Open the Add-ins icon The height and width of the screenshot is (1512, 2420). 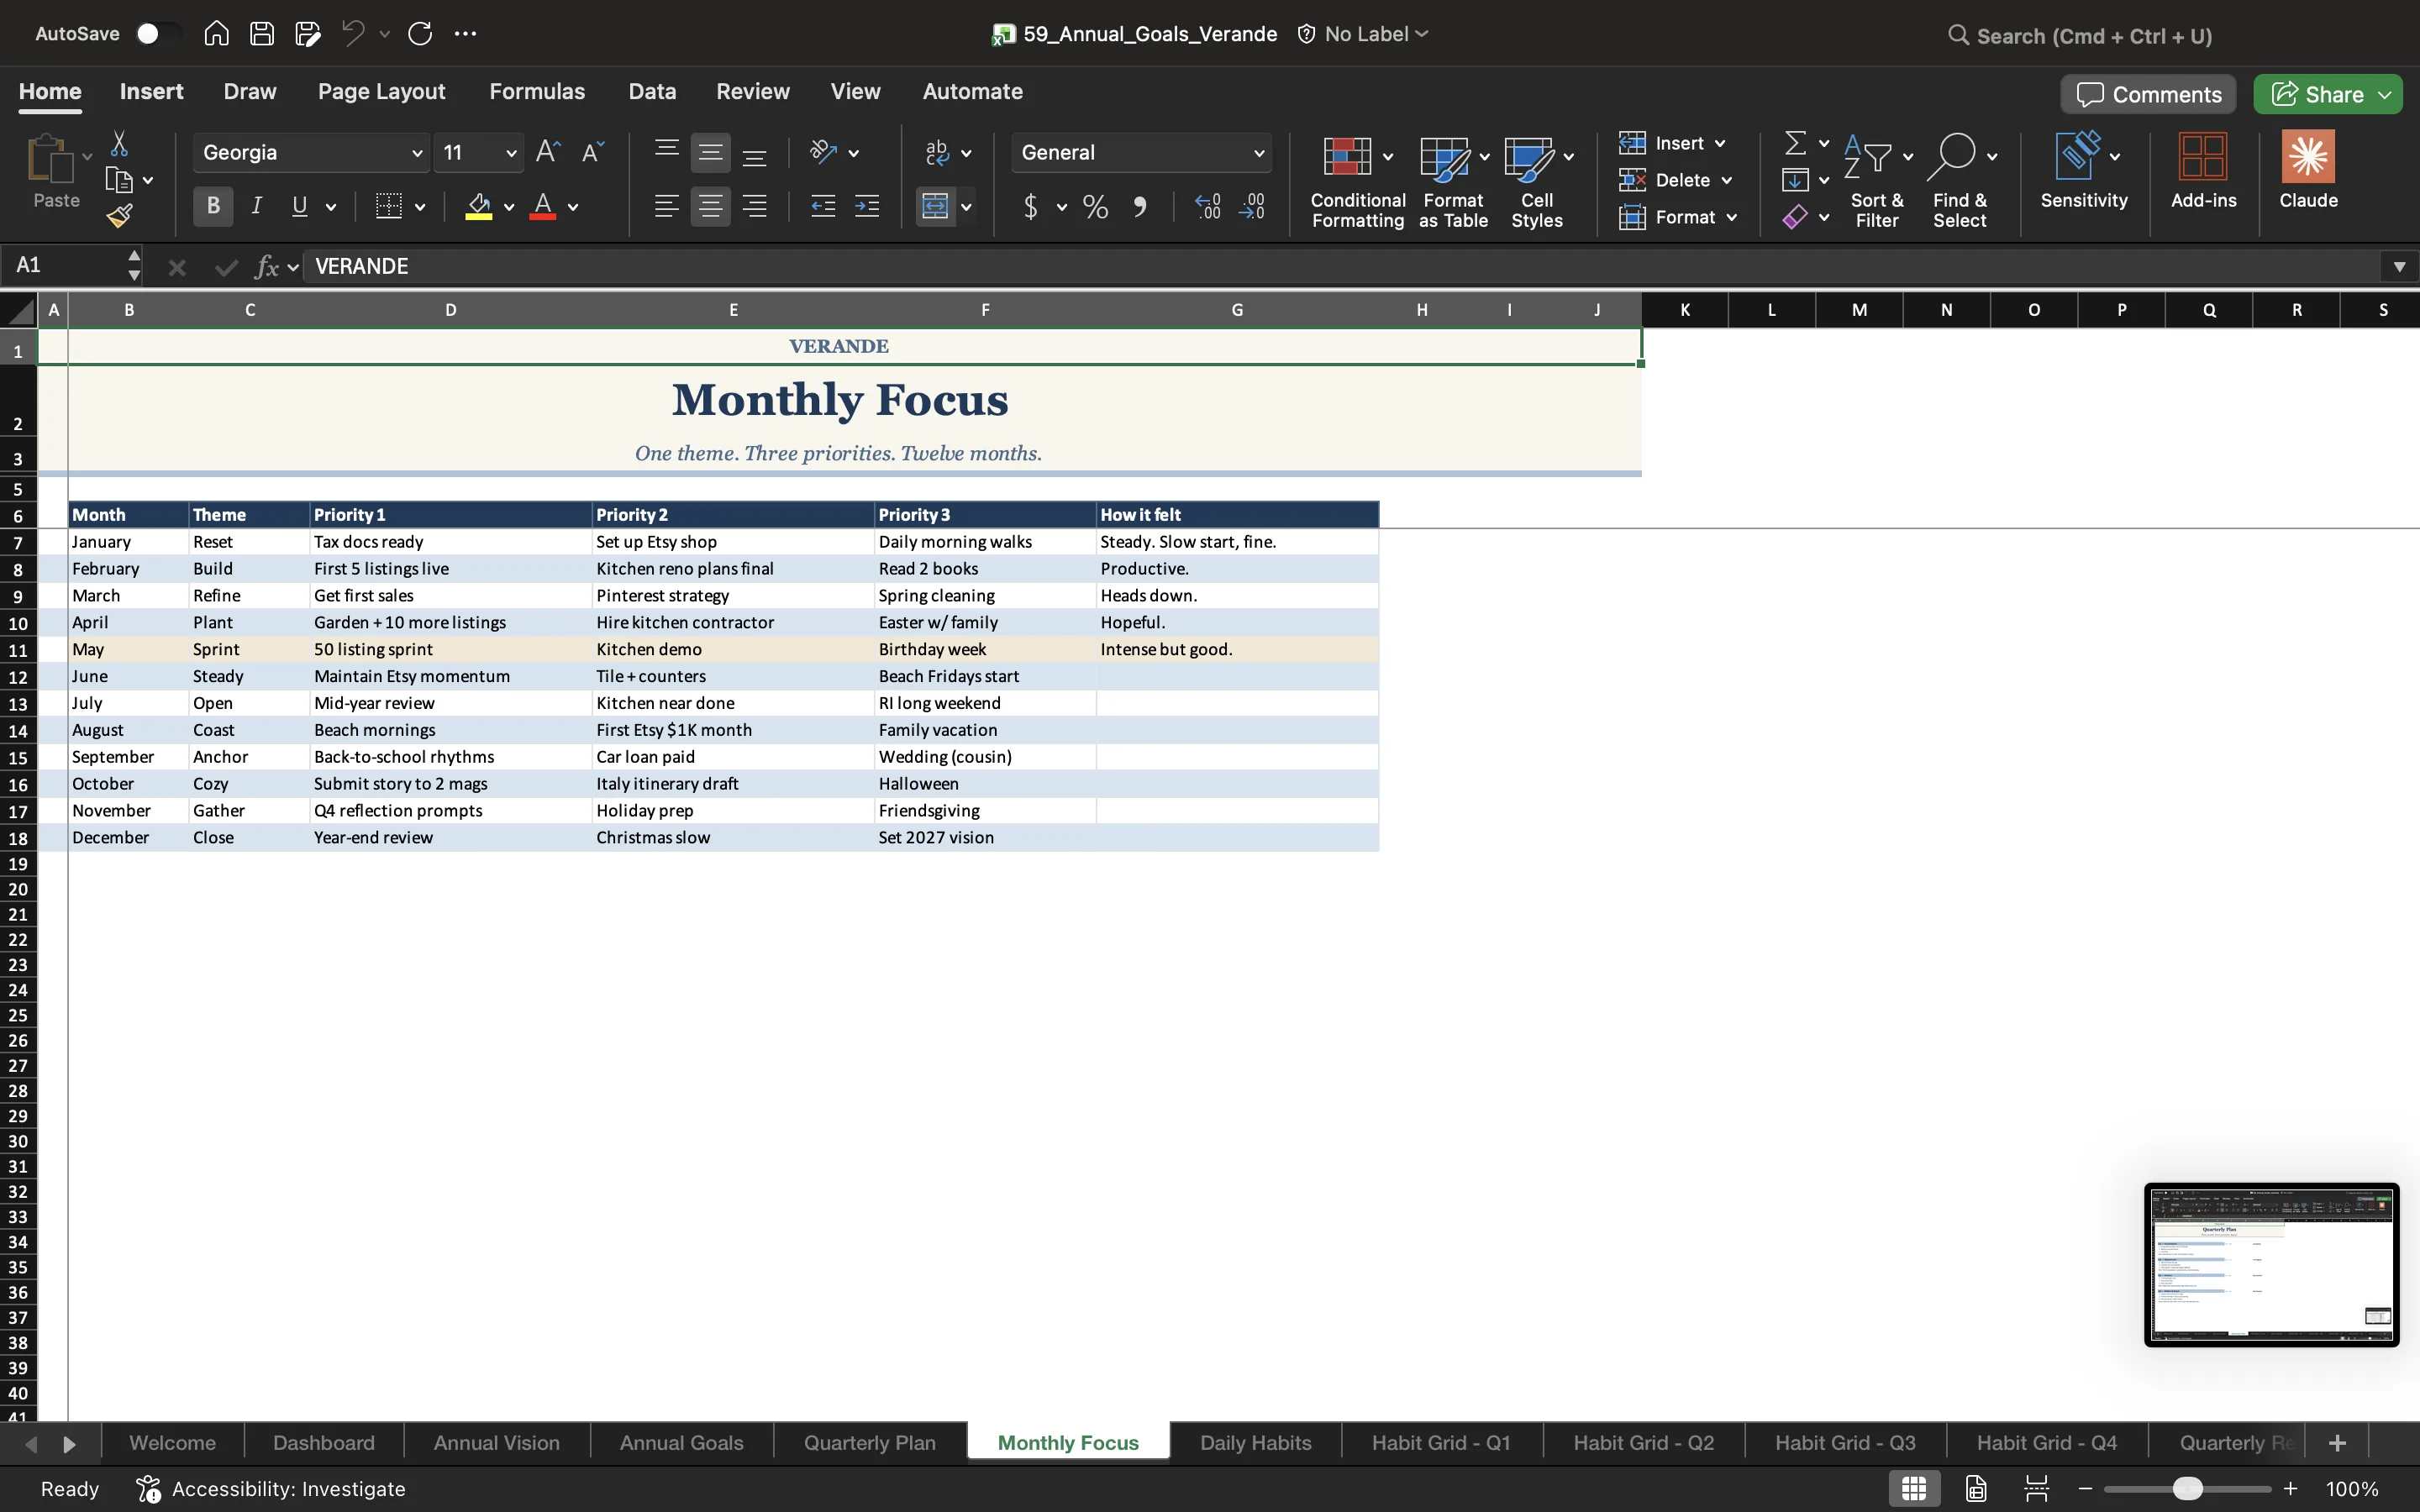click(2203, 170)
